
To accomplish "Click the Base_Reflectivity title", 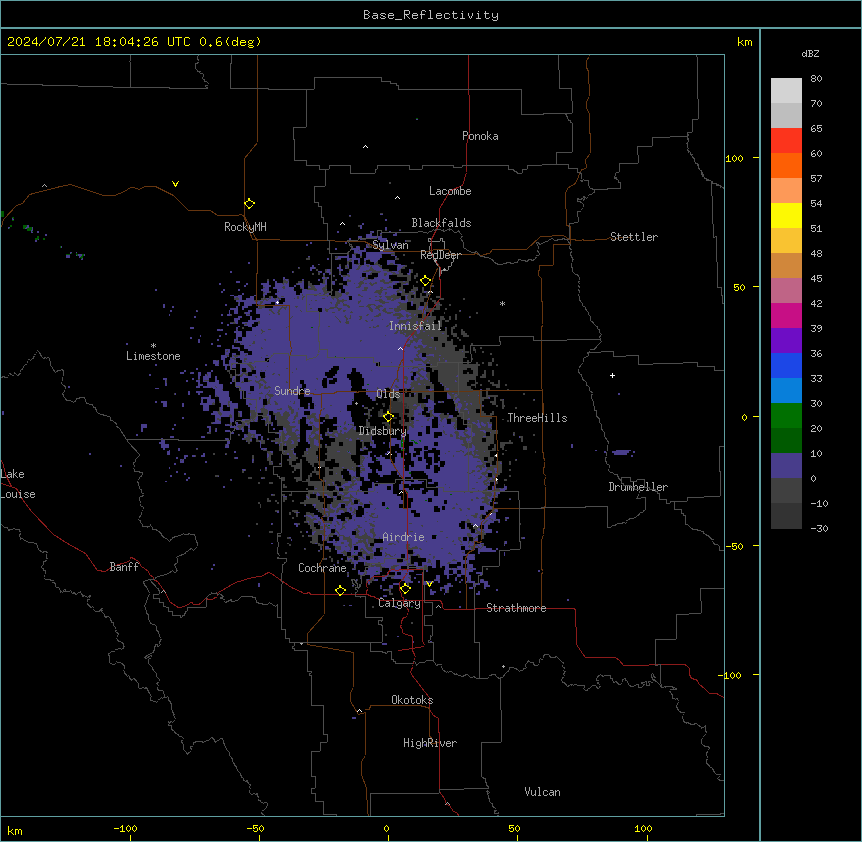I will 431,15.
